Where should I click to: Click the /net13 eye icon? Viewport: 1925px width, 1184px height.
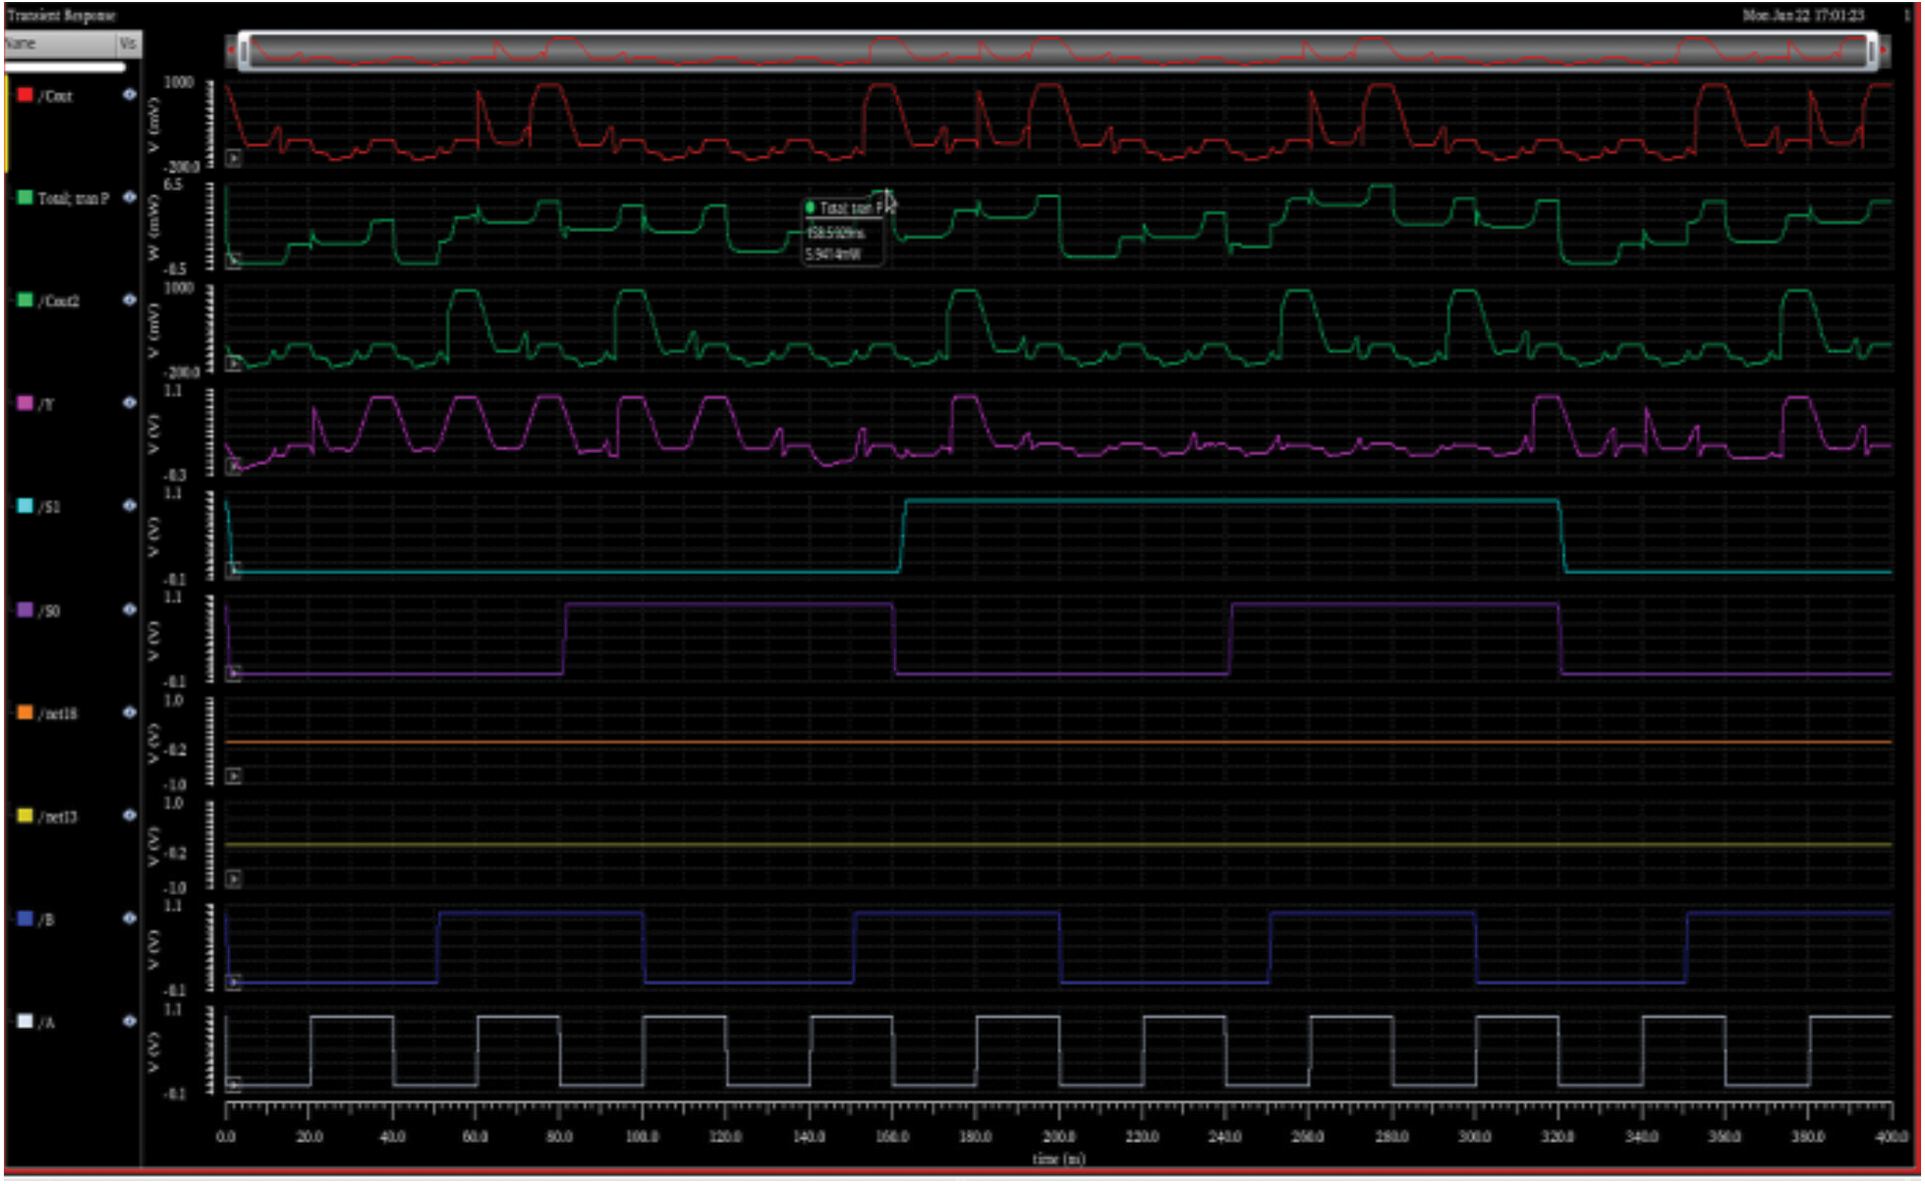coord(129,816)
